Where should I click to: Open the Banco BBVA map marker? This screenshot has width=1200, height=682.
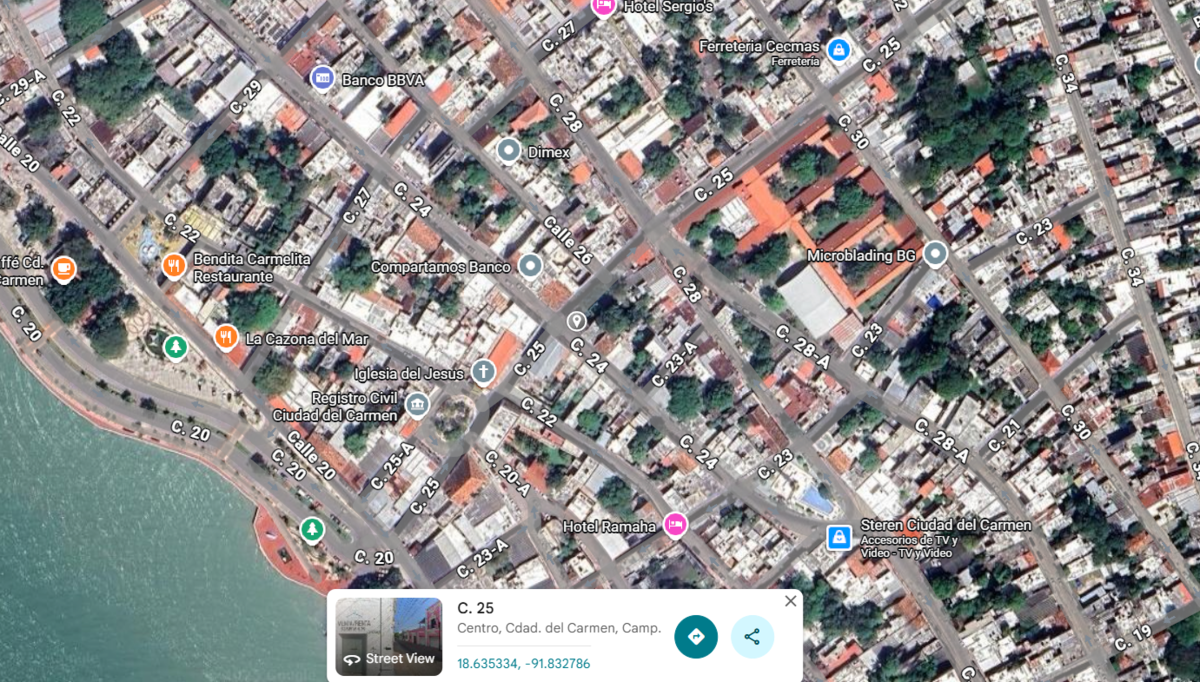(x=322, y=79)
